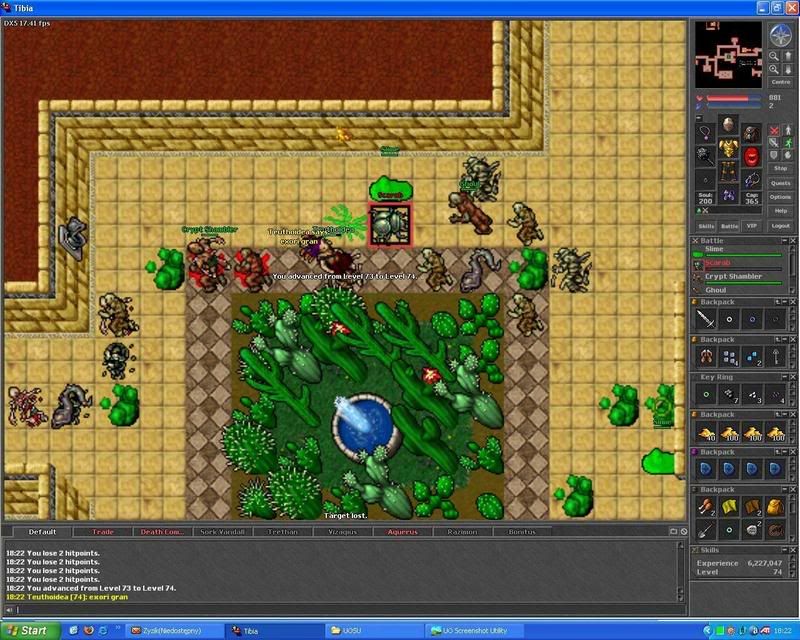Pick the silver key in the Backpack
Screen dimensions: 800x640
coord(775,357)
